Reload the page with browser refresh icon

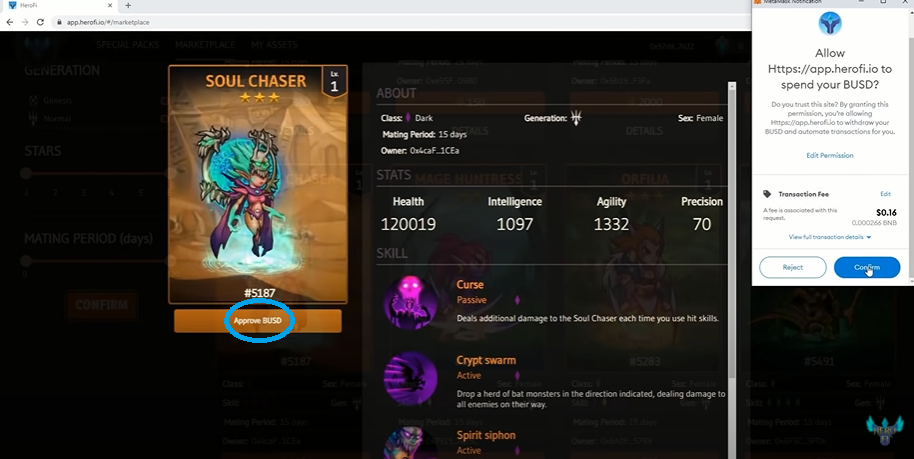[x=40, y=22]
